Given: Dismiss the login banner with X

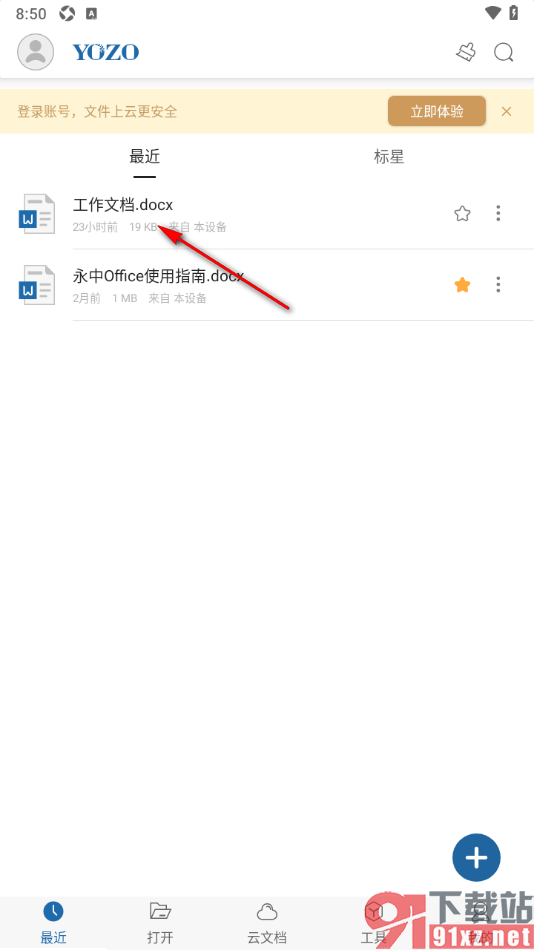Looking at the screenshot, I should (507, 111).
